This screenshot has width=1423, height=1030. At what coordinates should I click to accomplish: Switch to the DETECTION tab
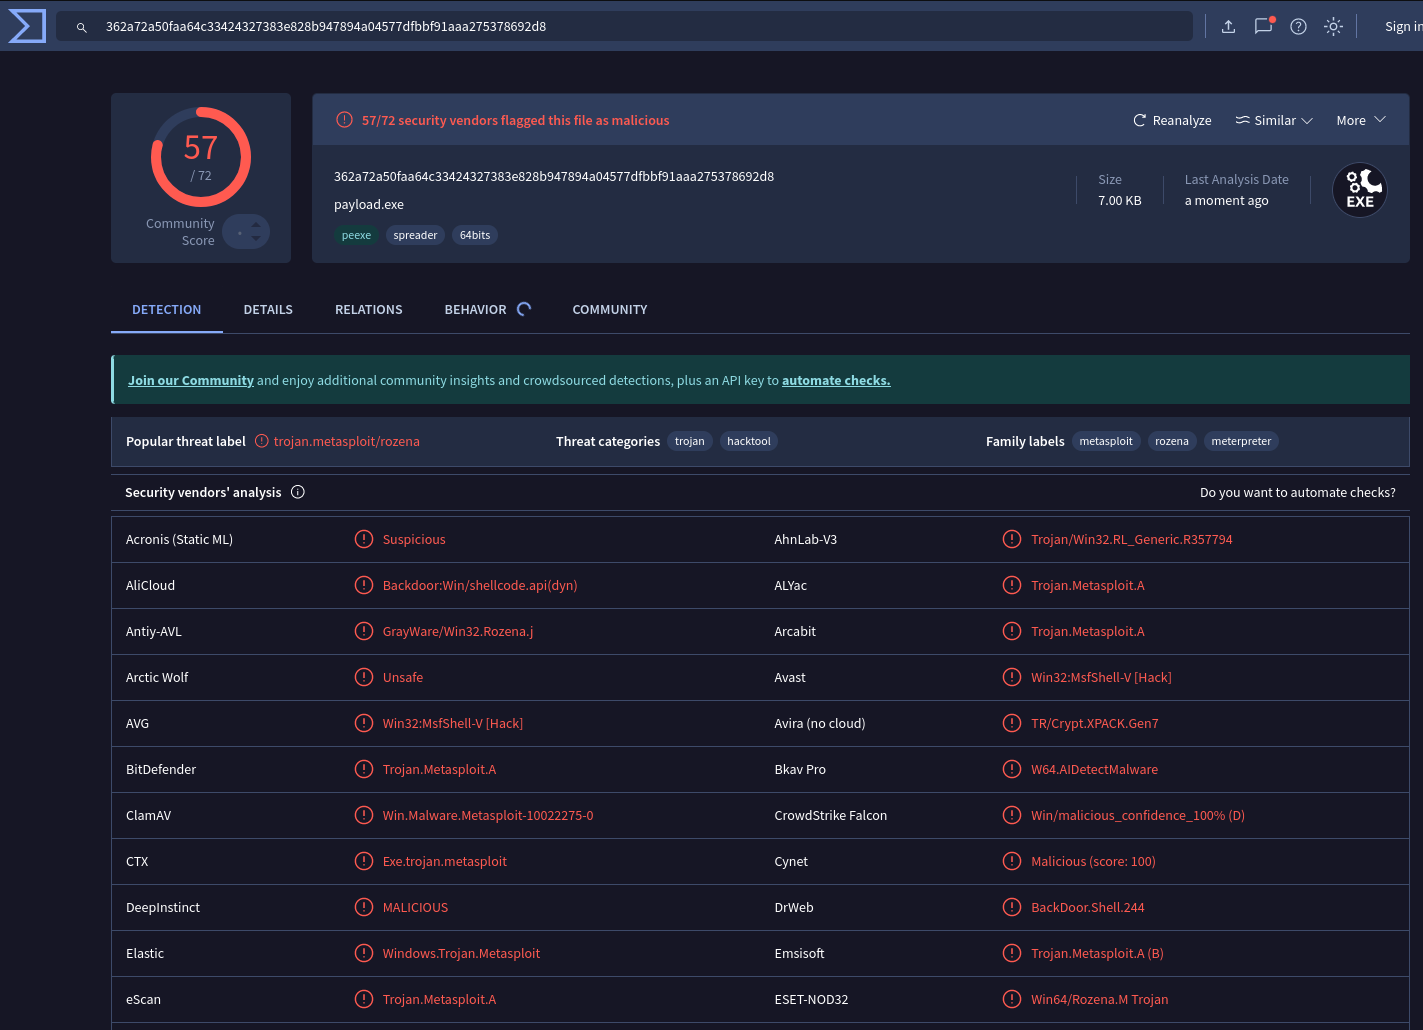[x=167, y=310]
